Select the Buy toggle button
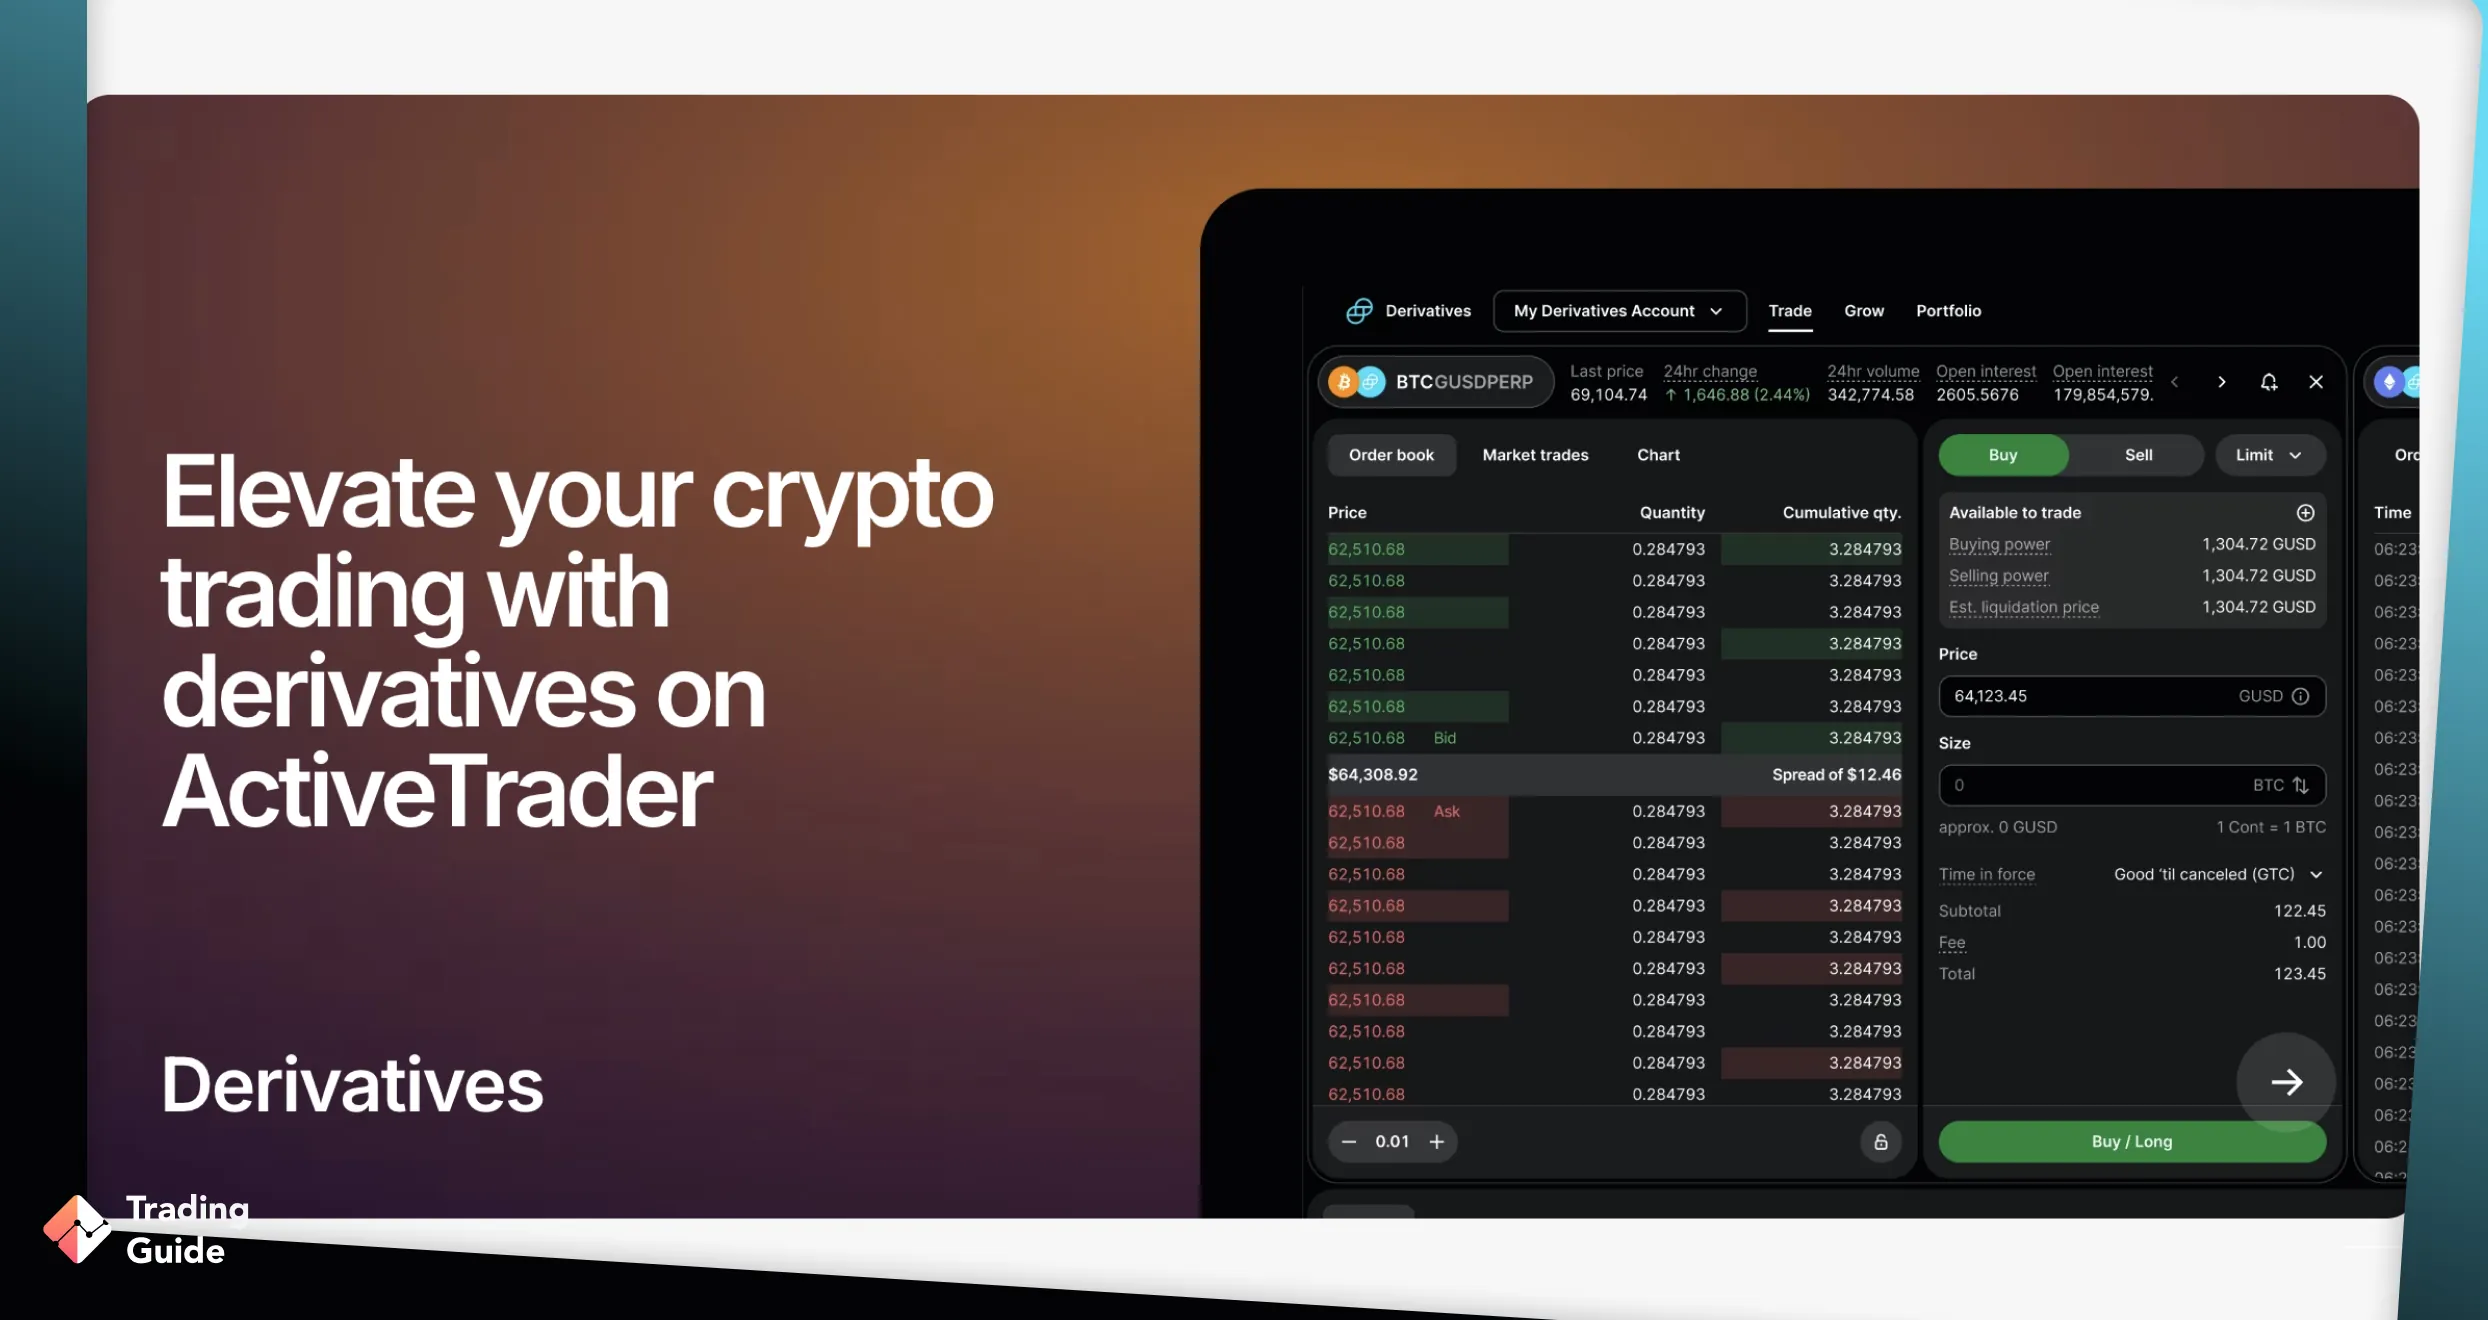This screenshot has width=2488, height=1320. [2003, 454]
